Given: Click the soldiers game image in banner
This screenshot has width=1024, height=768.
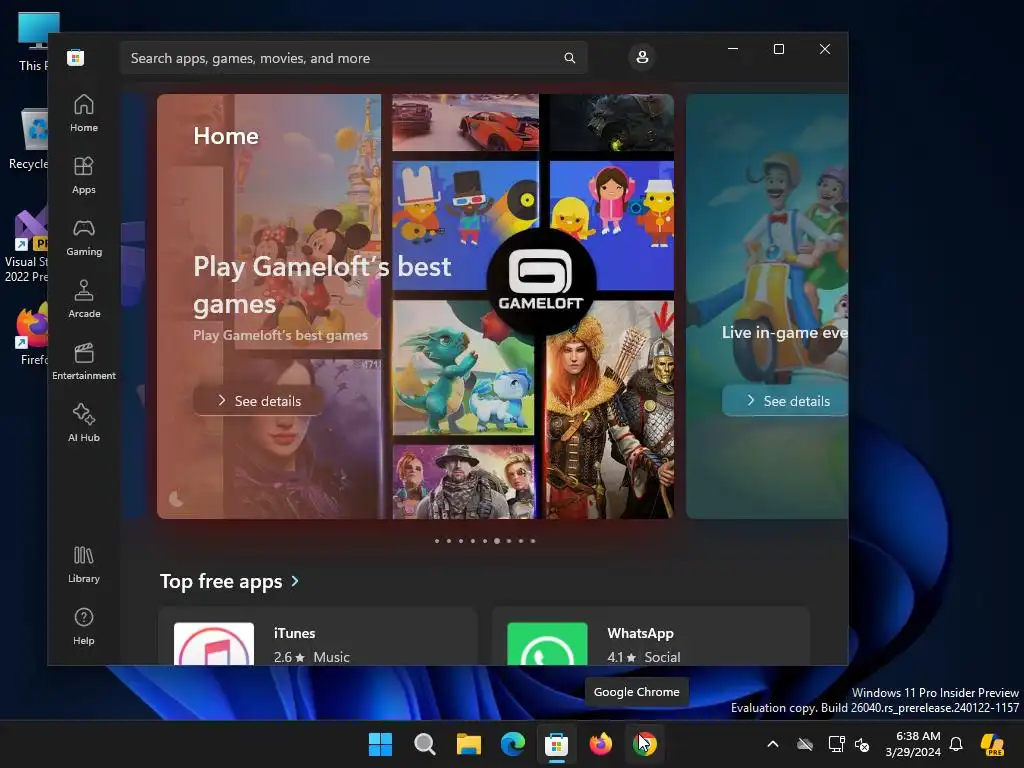Looking at the screenshot, I should [x=464, y=482].
